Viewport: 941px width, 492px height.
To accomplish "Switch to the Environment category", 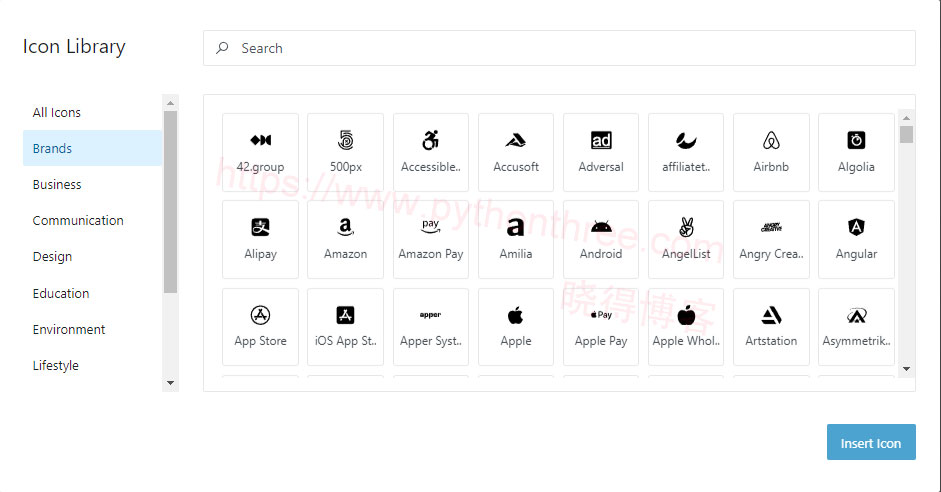I will [92, 329].
